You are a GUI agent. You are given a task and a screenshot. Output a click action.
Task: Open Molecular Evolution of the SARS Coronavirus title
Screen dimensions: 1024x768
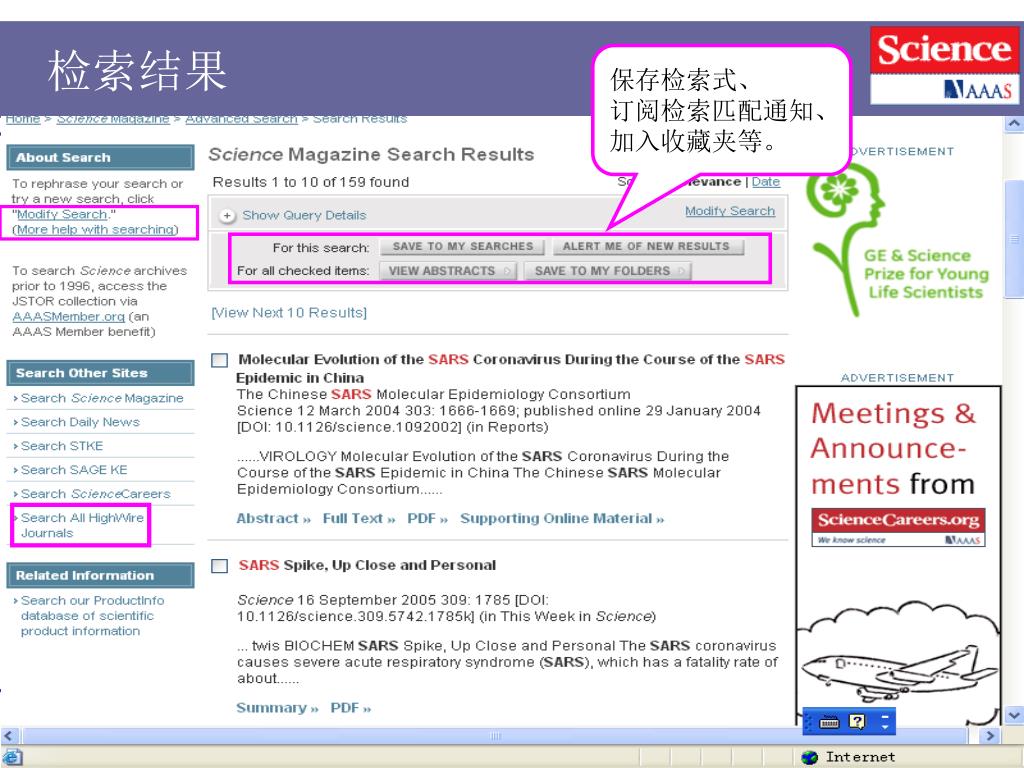click(x=511, y=368)
